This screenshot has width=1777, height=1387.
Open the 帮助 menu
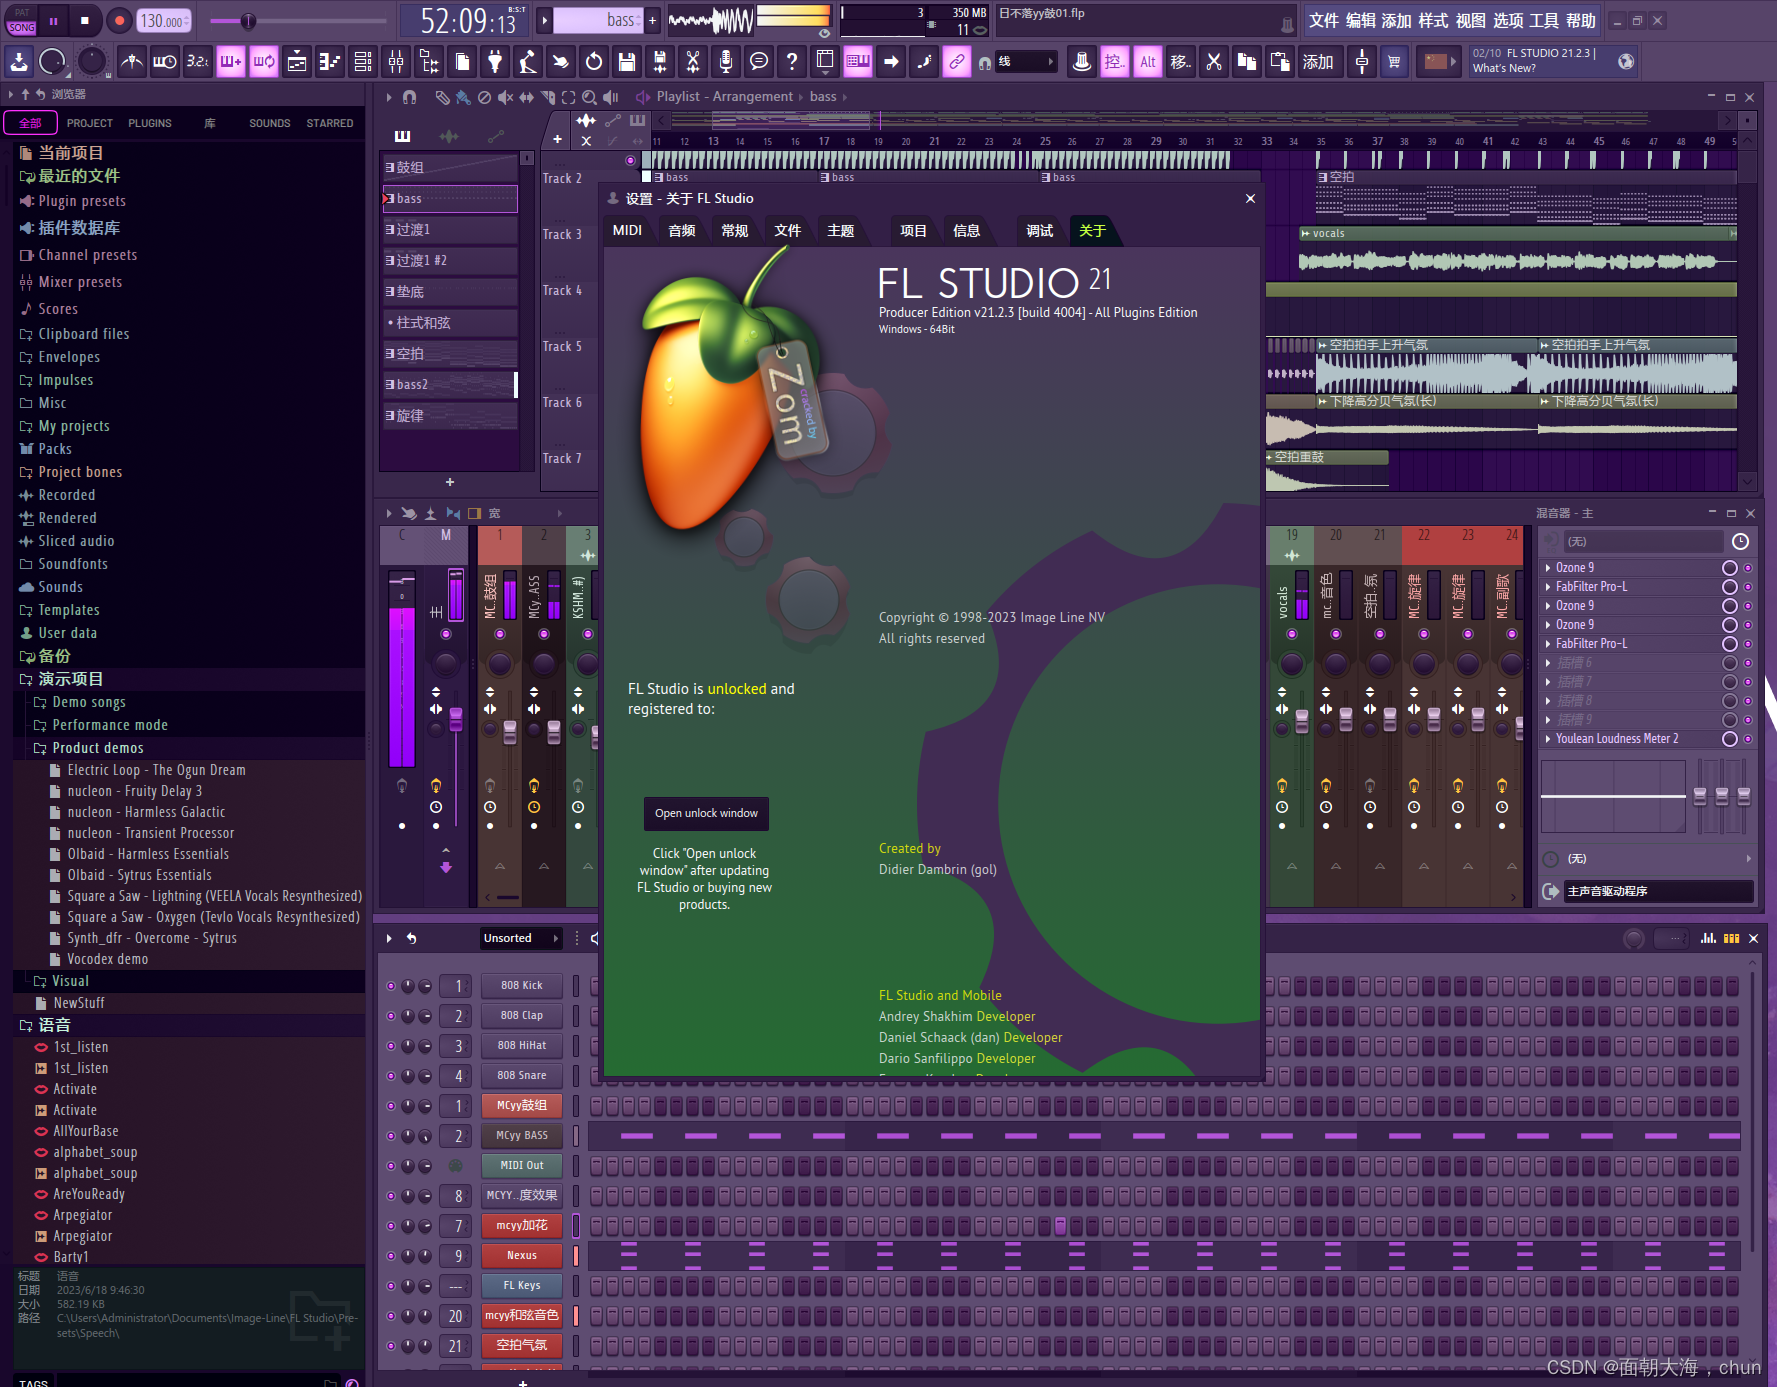click(1580, 20)
